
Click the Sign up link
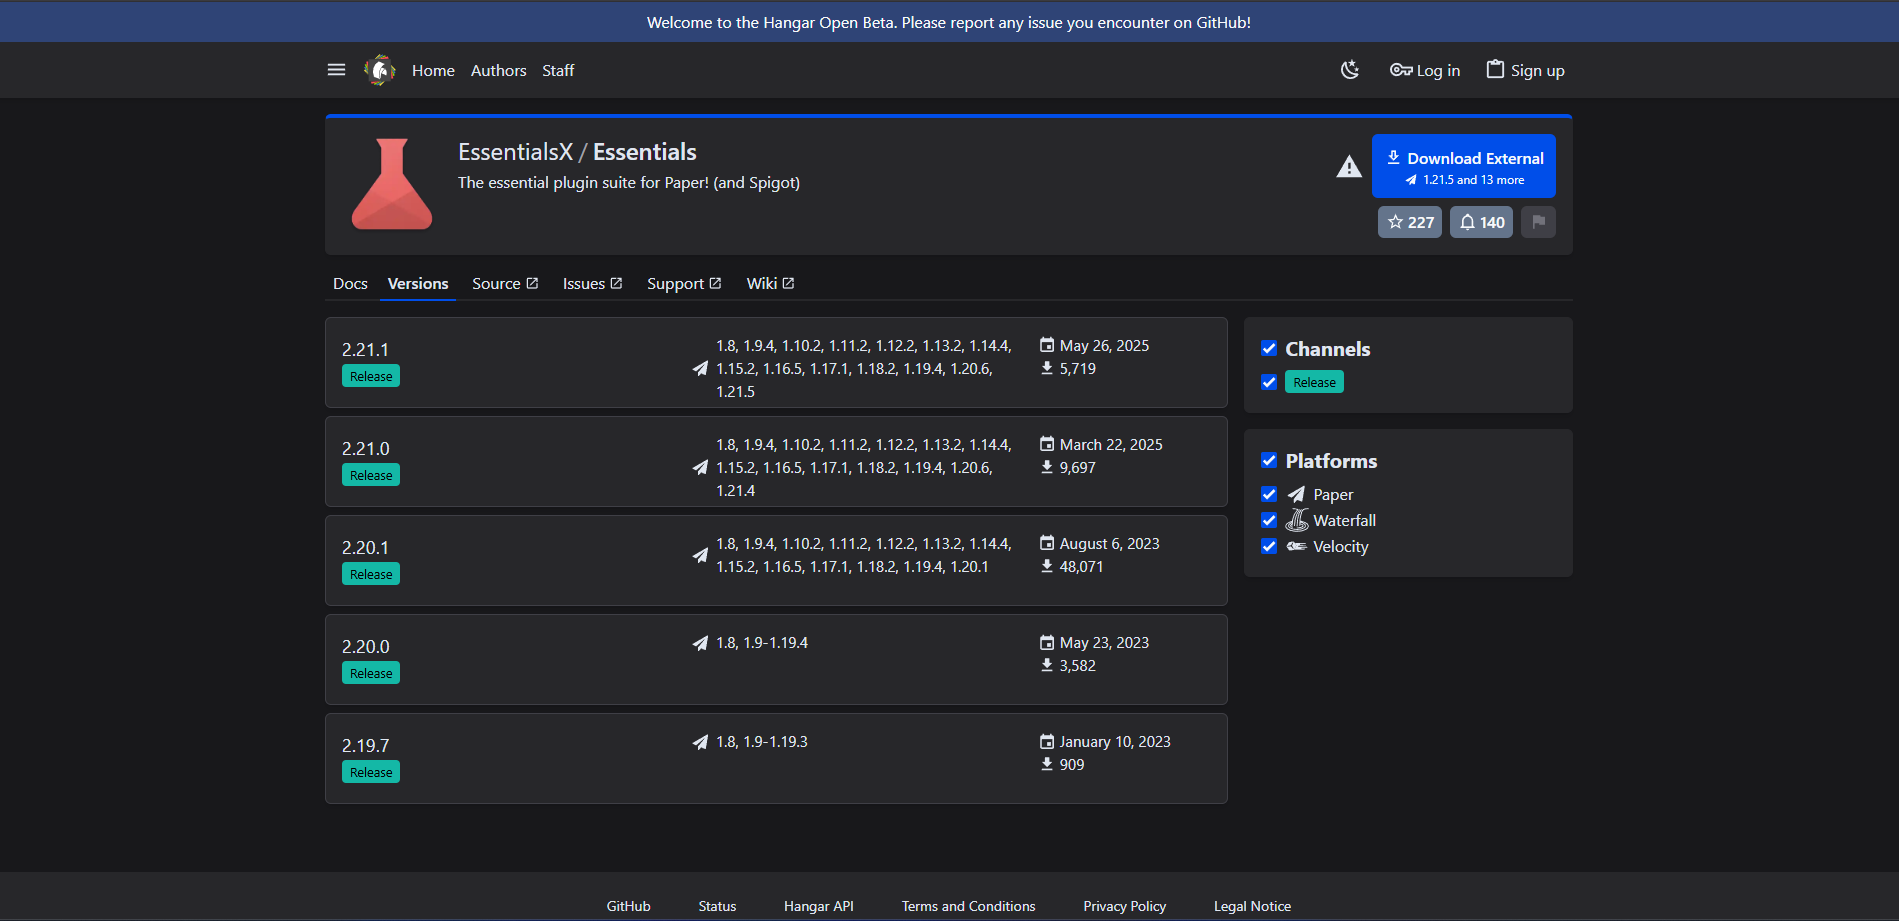(x=1525, y=70)
